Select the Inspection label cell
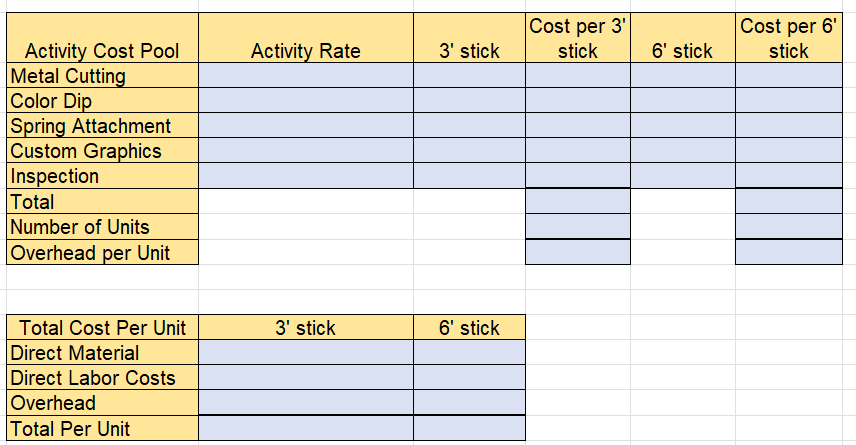Image resolution: width=856 pixels, height=445 pixels. point(102,176)
